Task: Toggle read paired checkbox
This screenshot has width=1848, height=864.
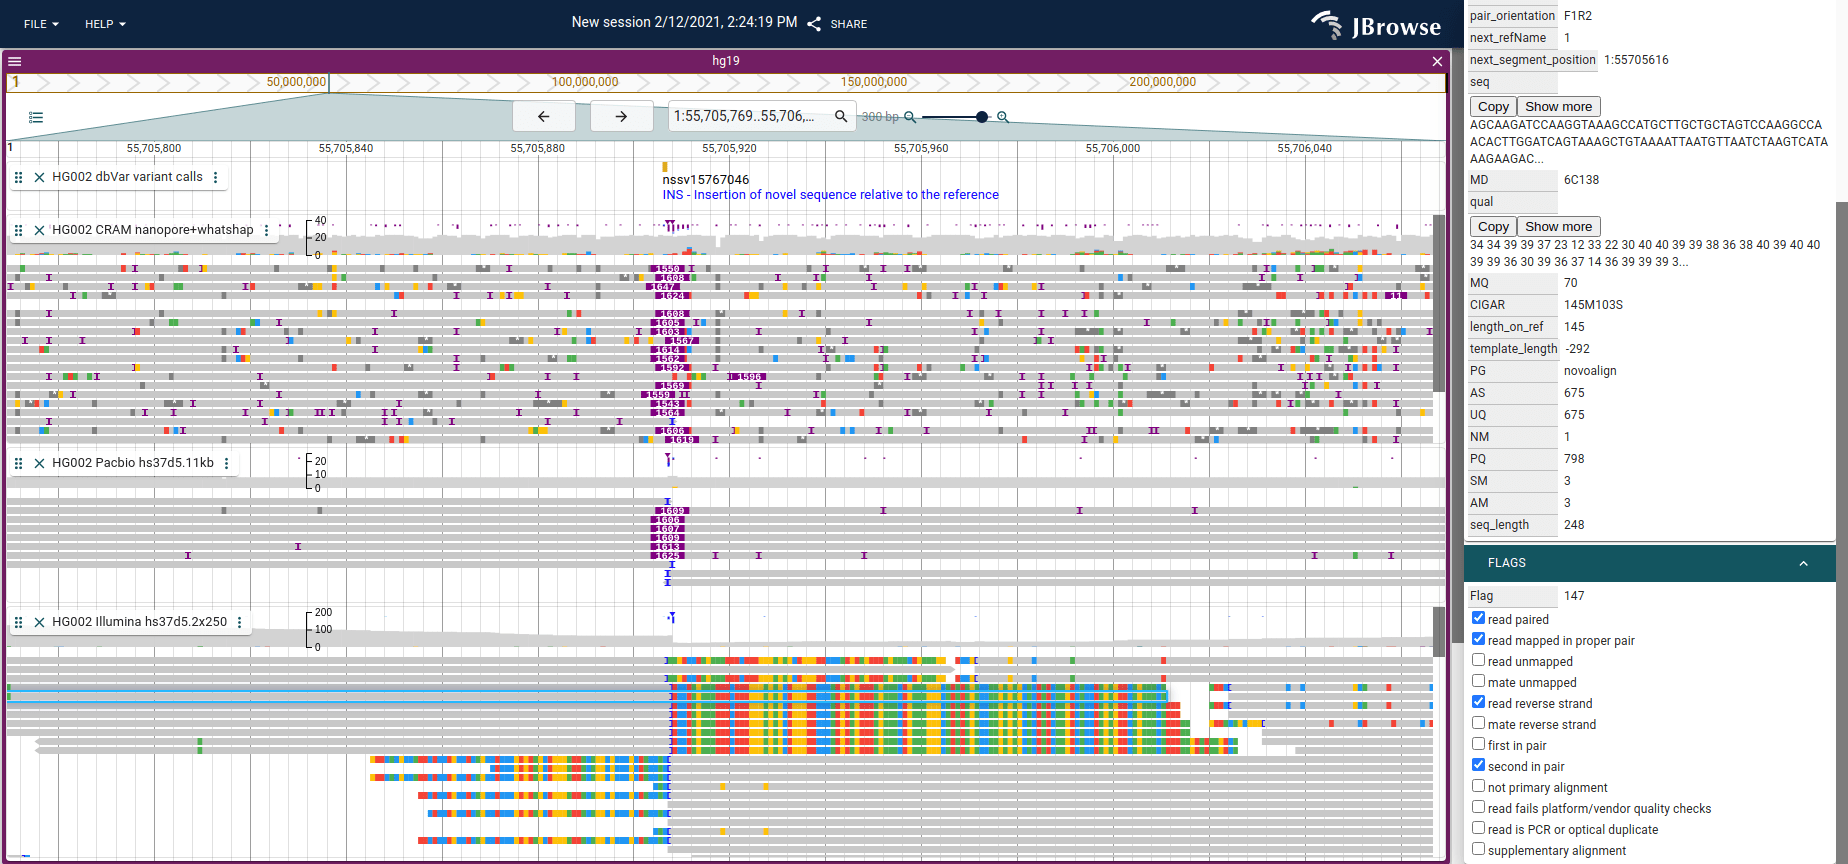Action: click(1478, 618)
